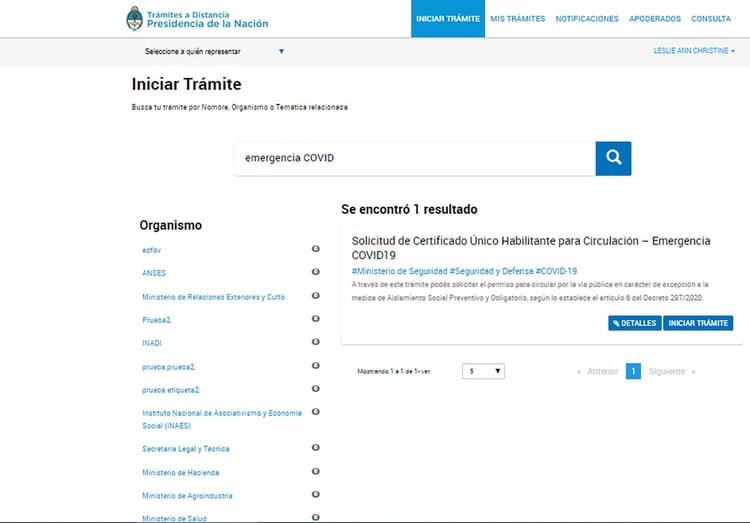Image resolution: width=750 pixels, height=523 pixels.
Task: Click the count badge beside Ministerio de Agroindustria
Action: [x=316, y=495]
